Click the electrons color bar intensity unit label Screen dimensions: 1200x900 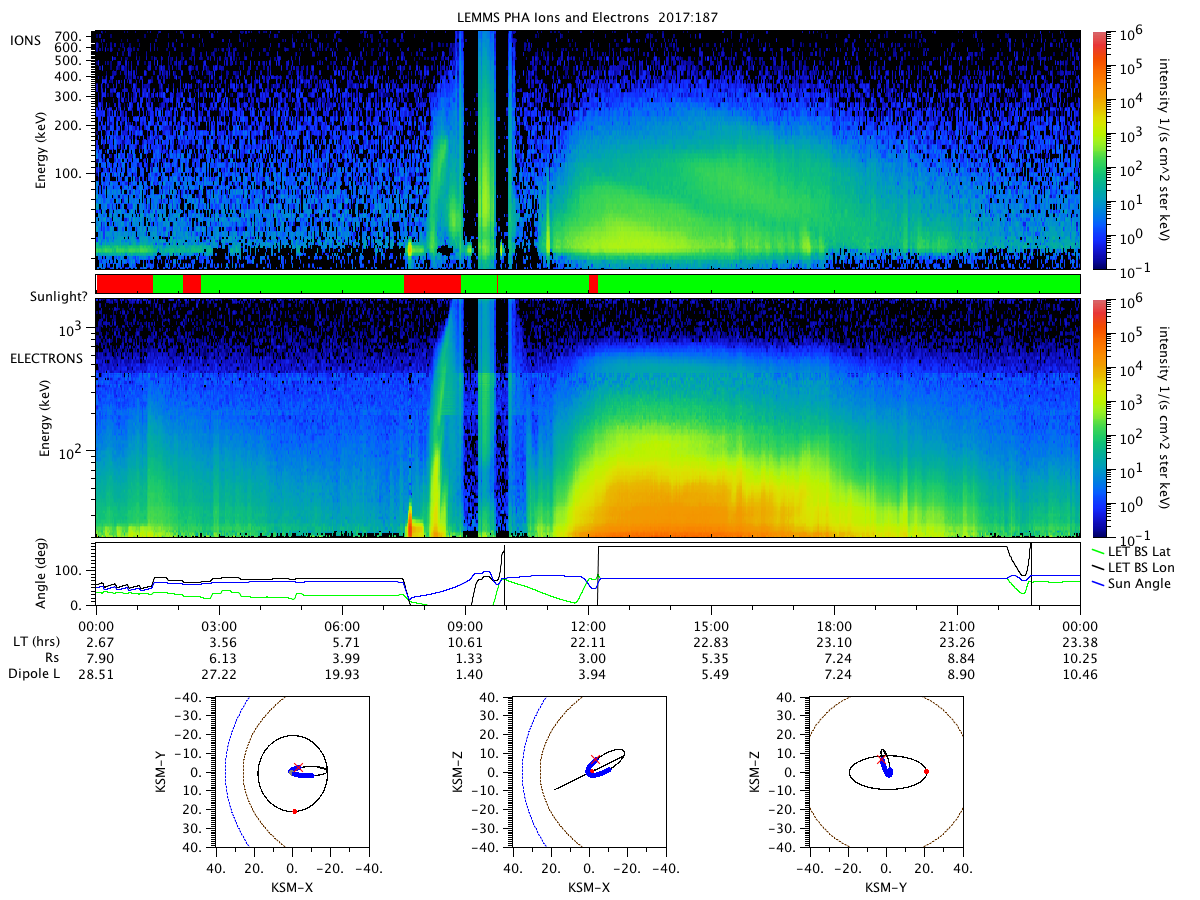click(1162, 417)
